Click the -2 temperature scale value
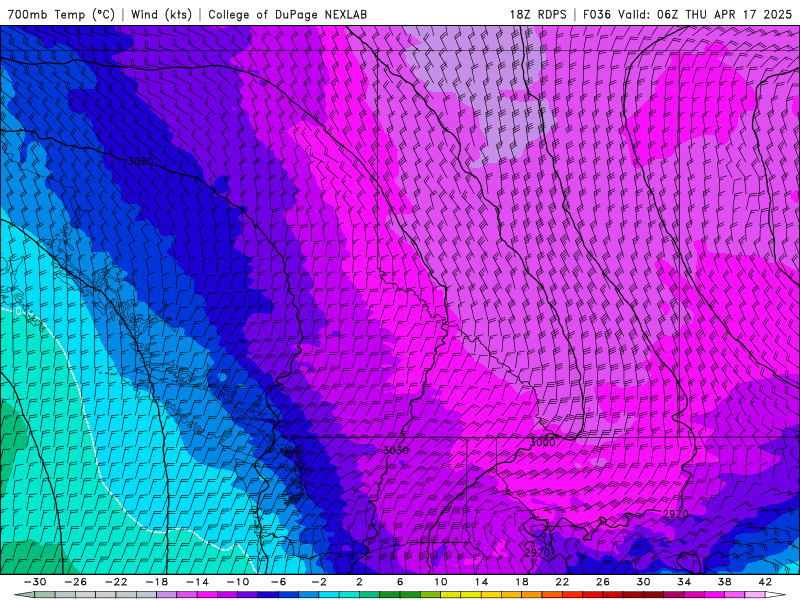Image resolution: width=800 pixels, height=600 pixels. pos(319,582)
